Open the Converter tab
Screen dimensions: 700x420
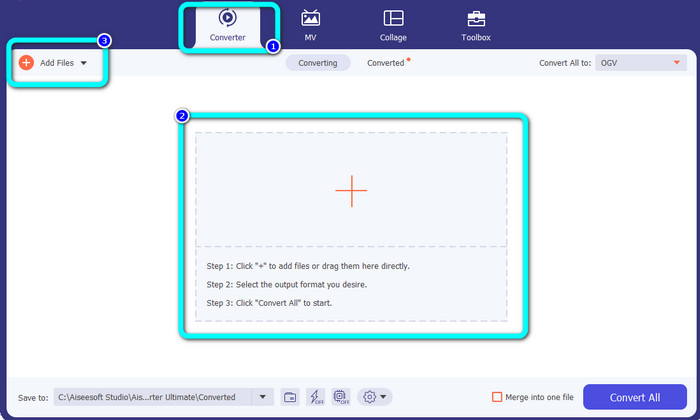click(226, 25)
